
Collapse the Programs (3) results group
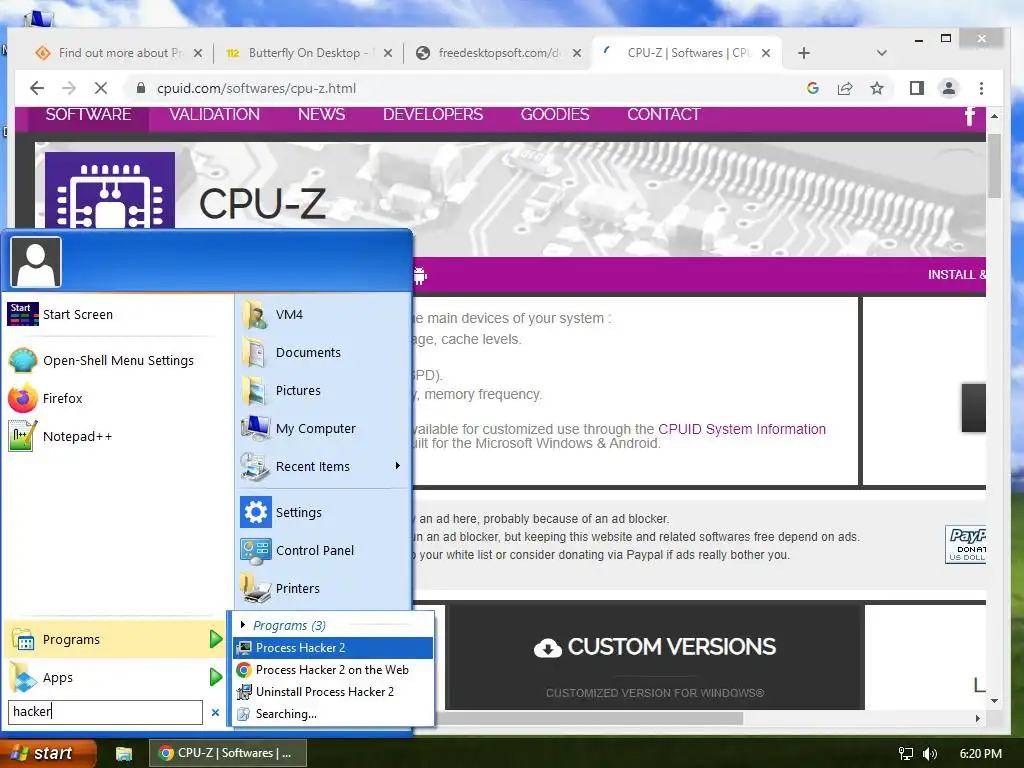pyautogui.click(x=243, y=625)
